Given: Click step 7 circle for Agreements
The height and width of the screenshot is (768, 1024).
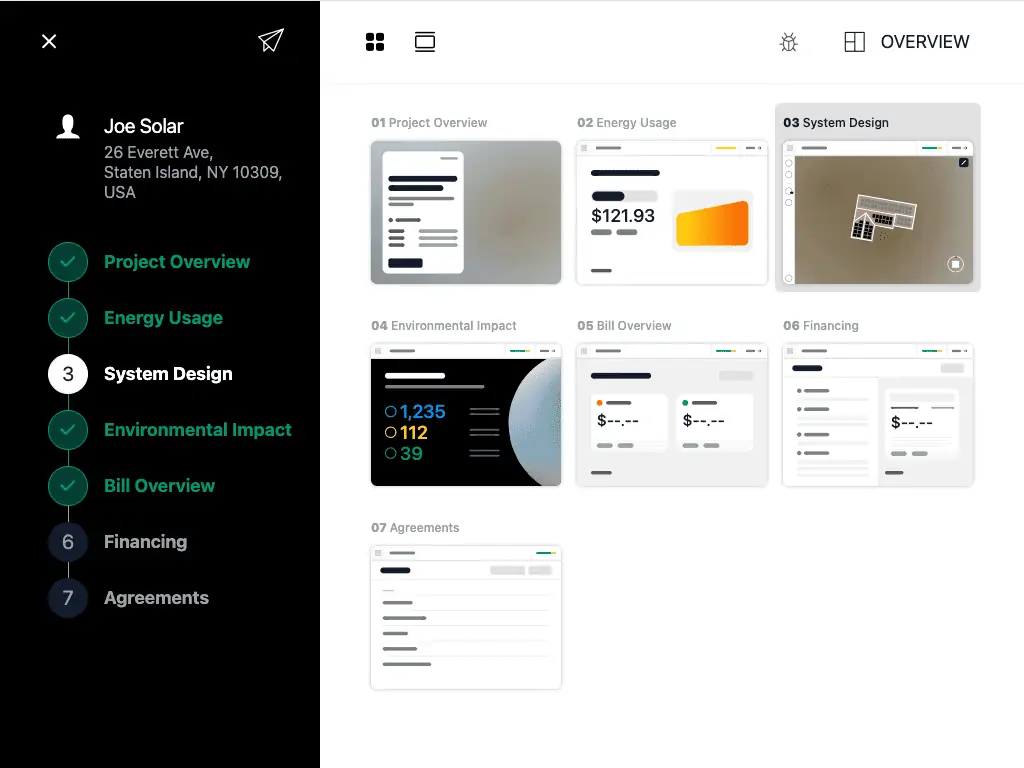Looking at the screenshot, I should tap(68, 598).
